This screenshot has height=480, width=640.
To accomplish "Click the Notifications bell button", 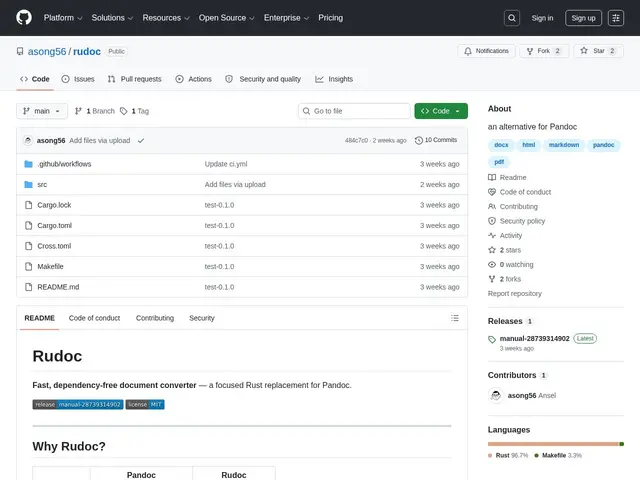I will tap(486, 51).
